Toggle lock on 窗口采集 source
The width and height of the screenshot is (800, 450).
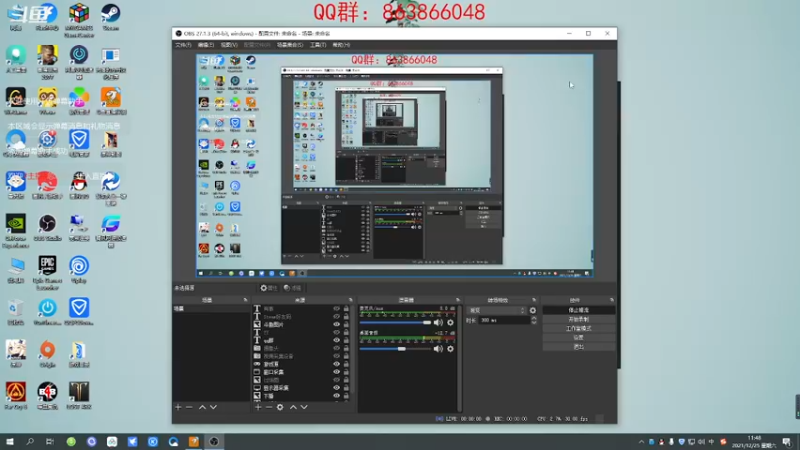click(346, 372)
